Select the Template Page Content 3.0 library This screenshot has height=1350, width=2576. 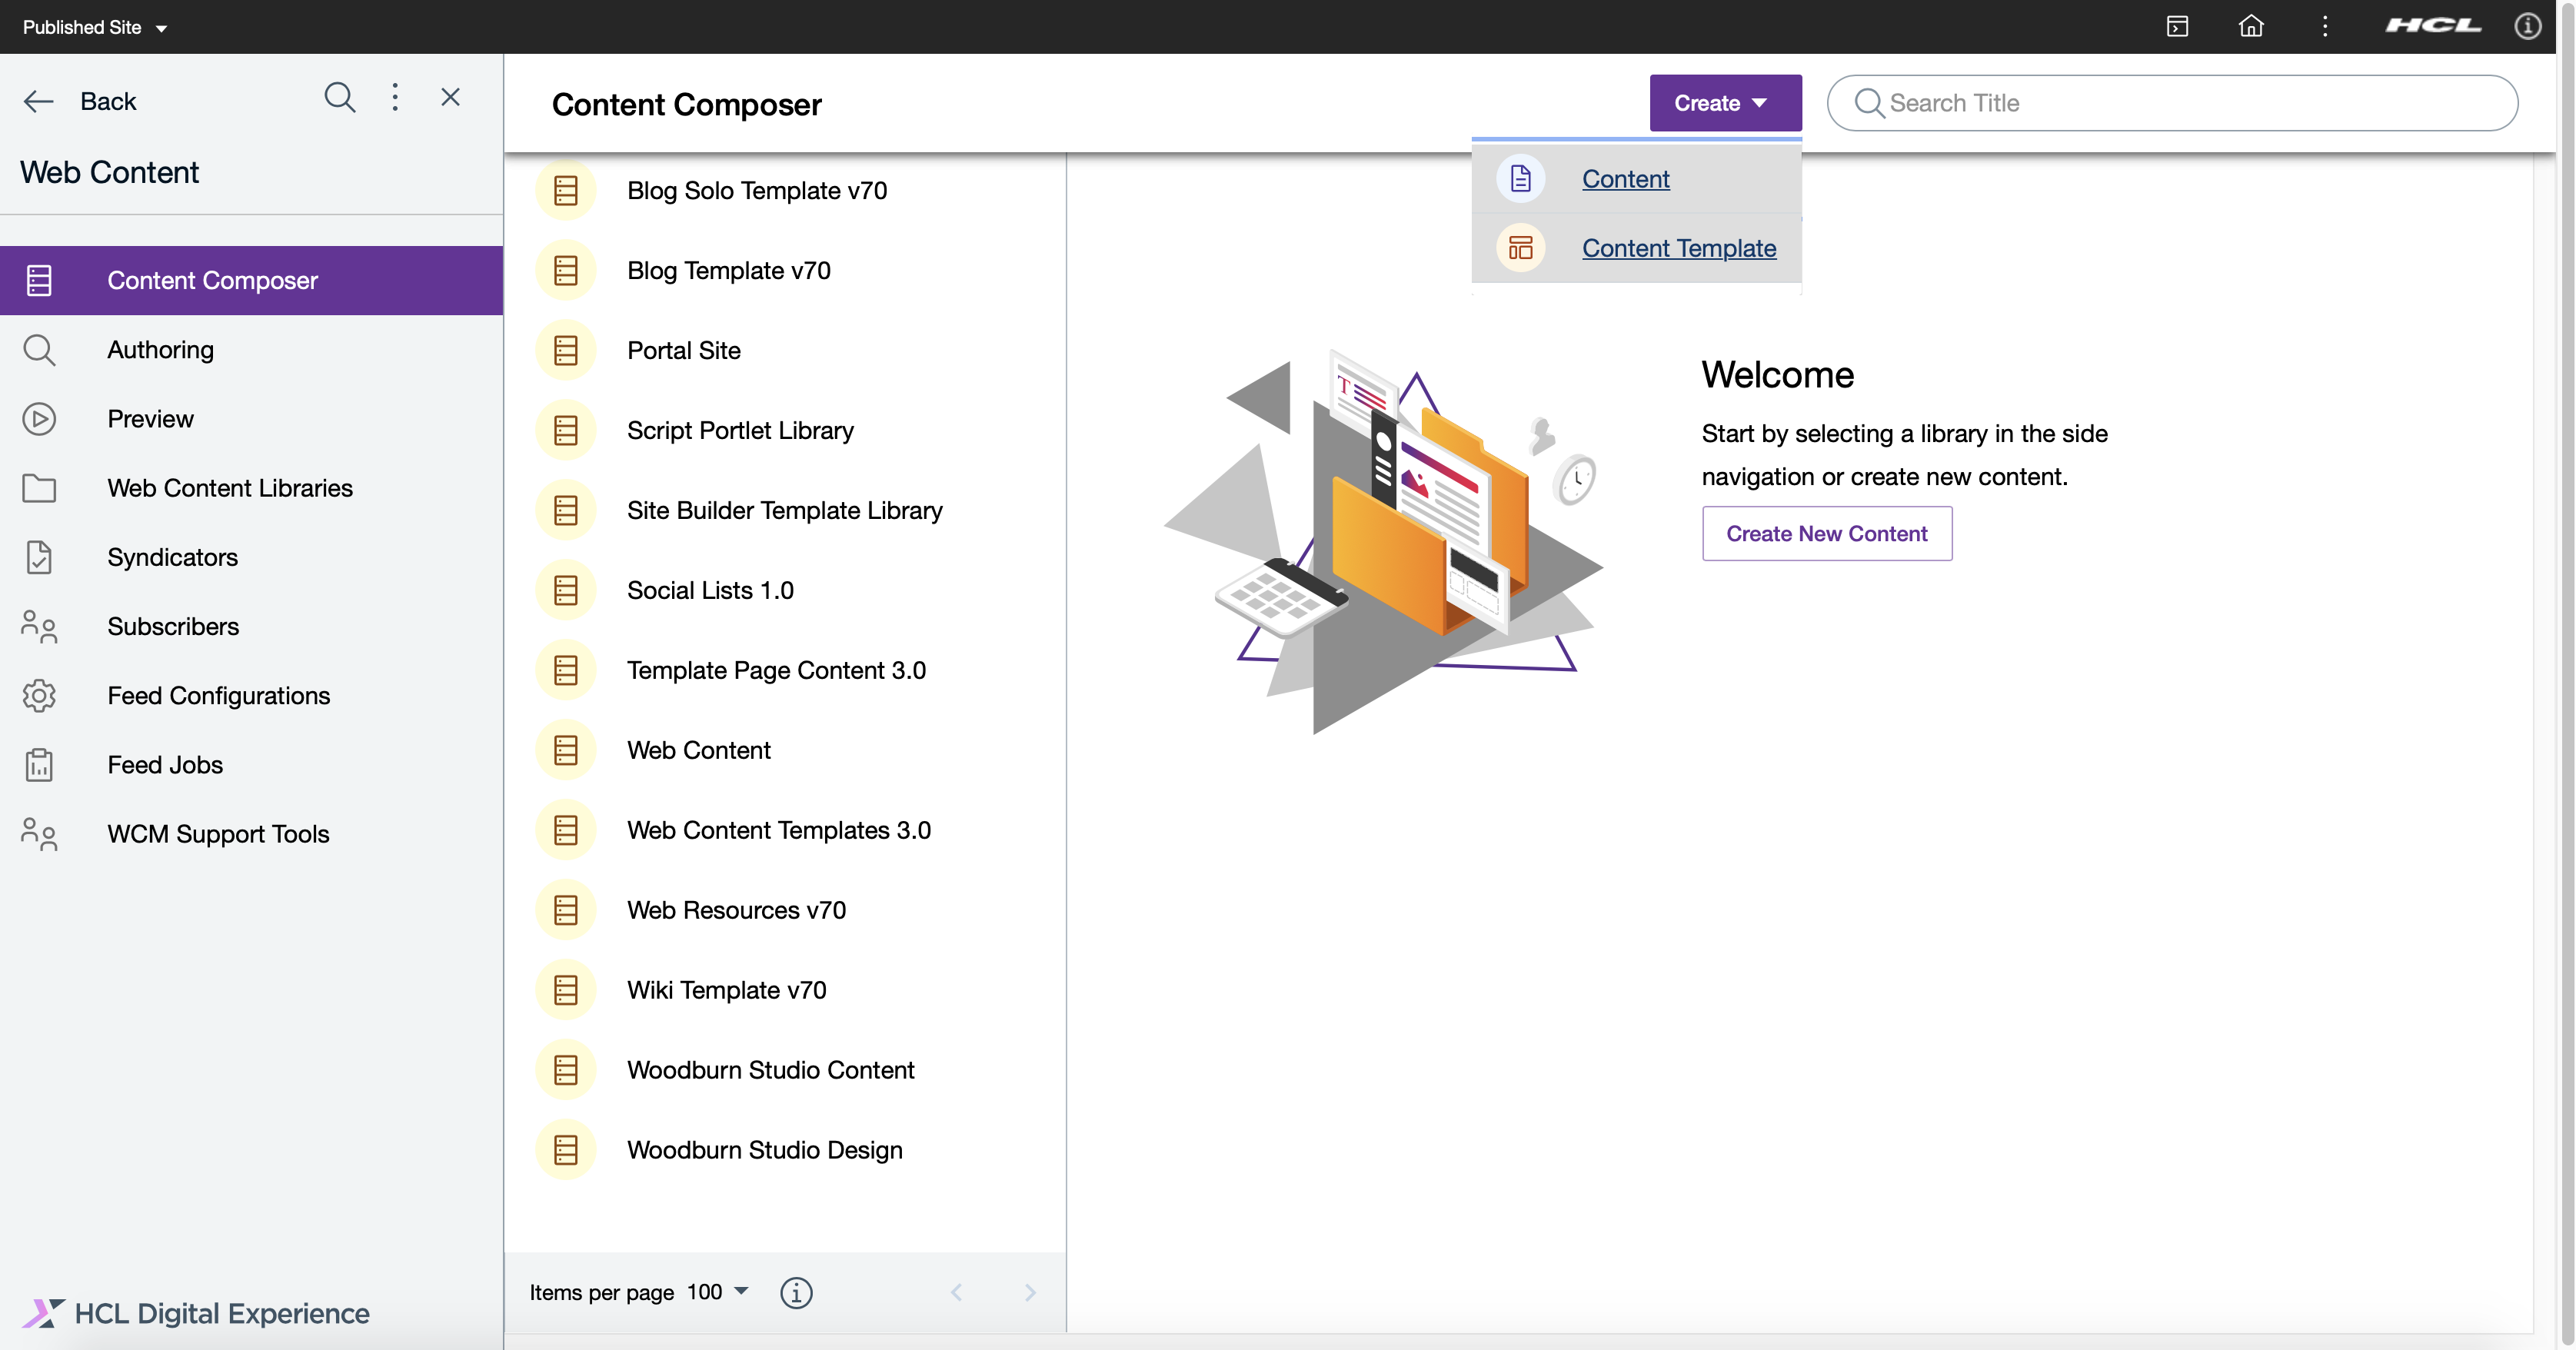[784, 670]
